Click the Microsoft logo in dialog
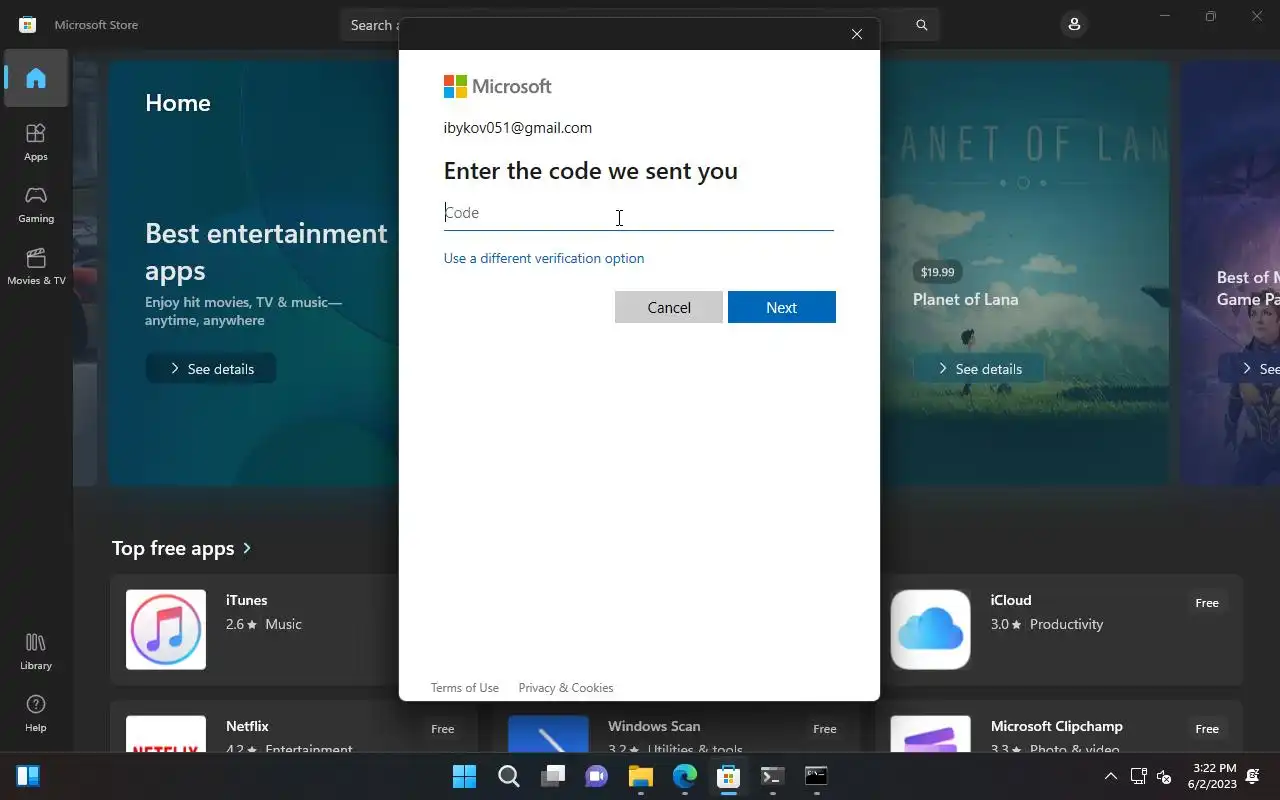Image resolution: width=1280 pixels, height=800 pixels. click(497, 87)
